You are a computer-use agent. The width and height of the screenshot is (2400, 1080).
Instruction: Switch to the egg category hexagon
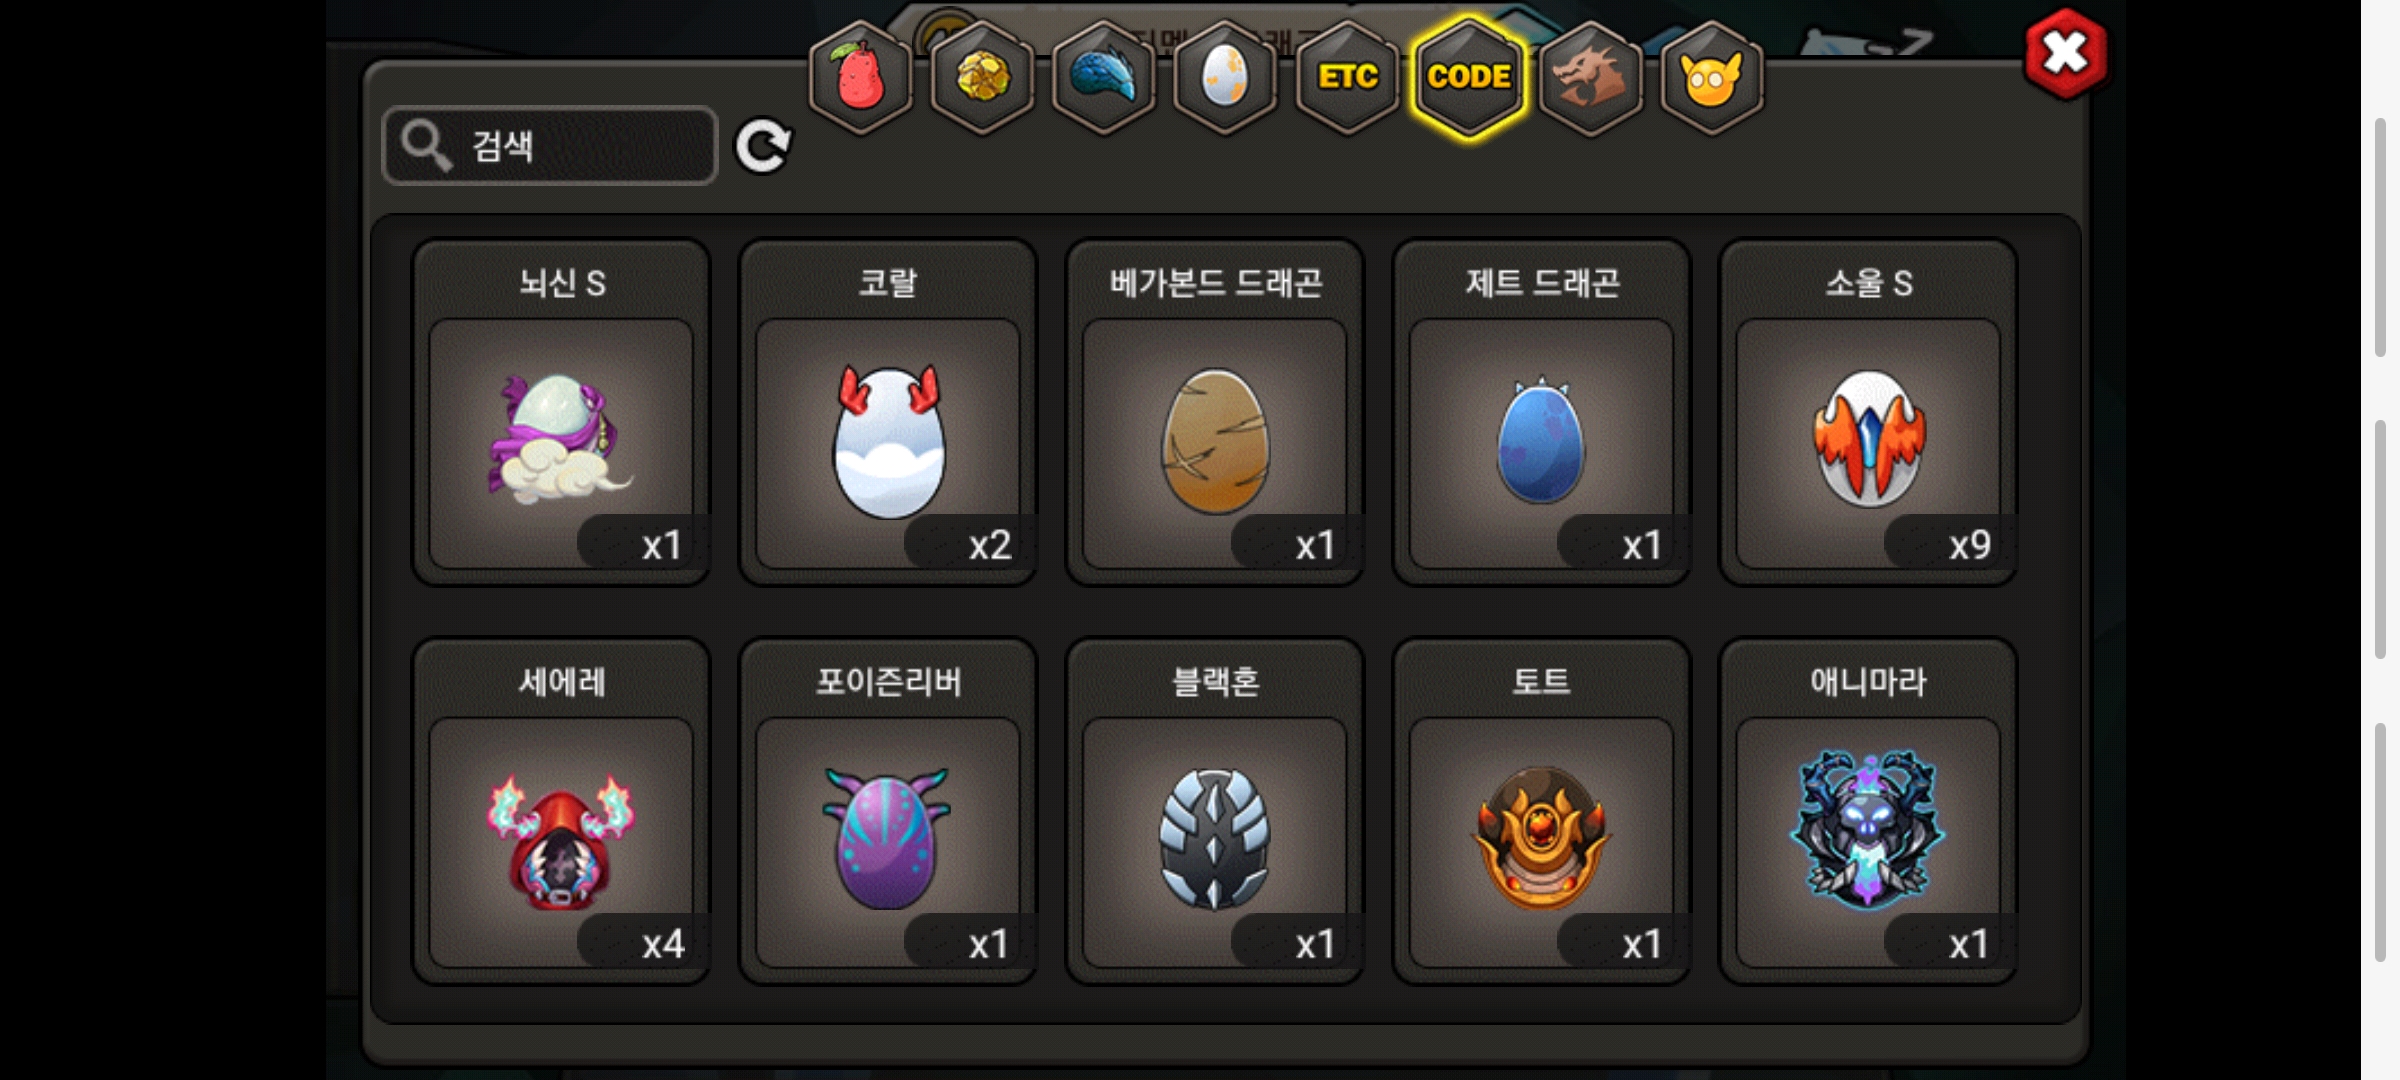[x=1225, y=77]
